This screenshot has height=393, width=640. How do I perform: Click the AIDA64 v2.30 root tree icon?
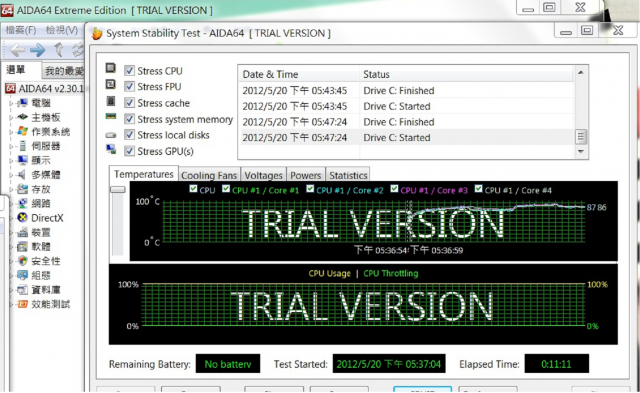tap(11, 88)
